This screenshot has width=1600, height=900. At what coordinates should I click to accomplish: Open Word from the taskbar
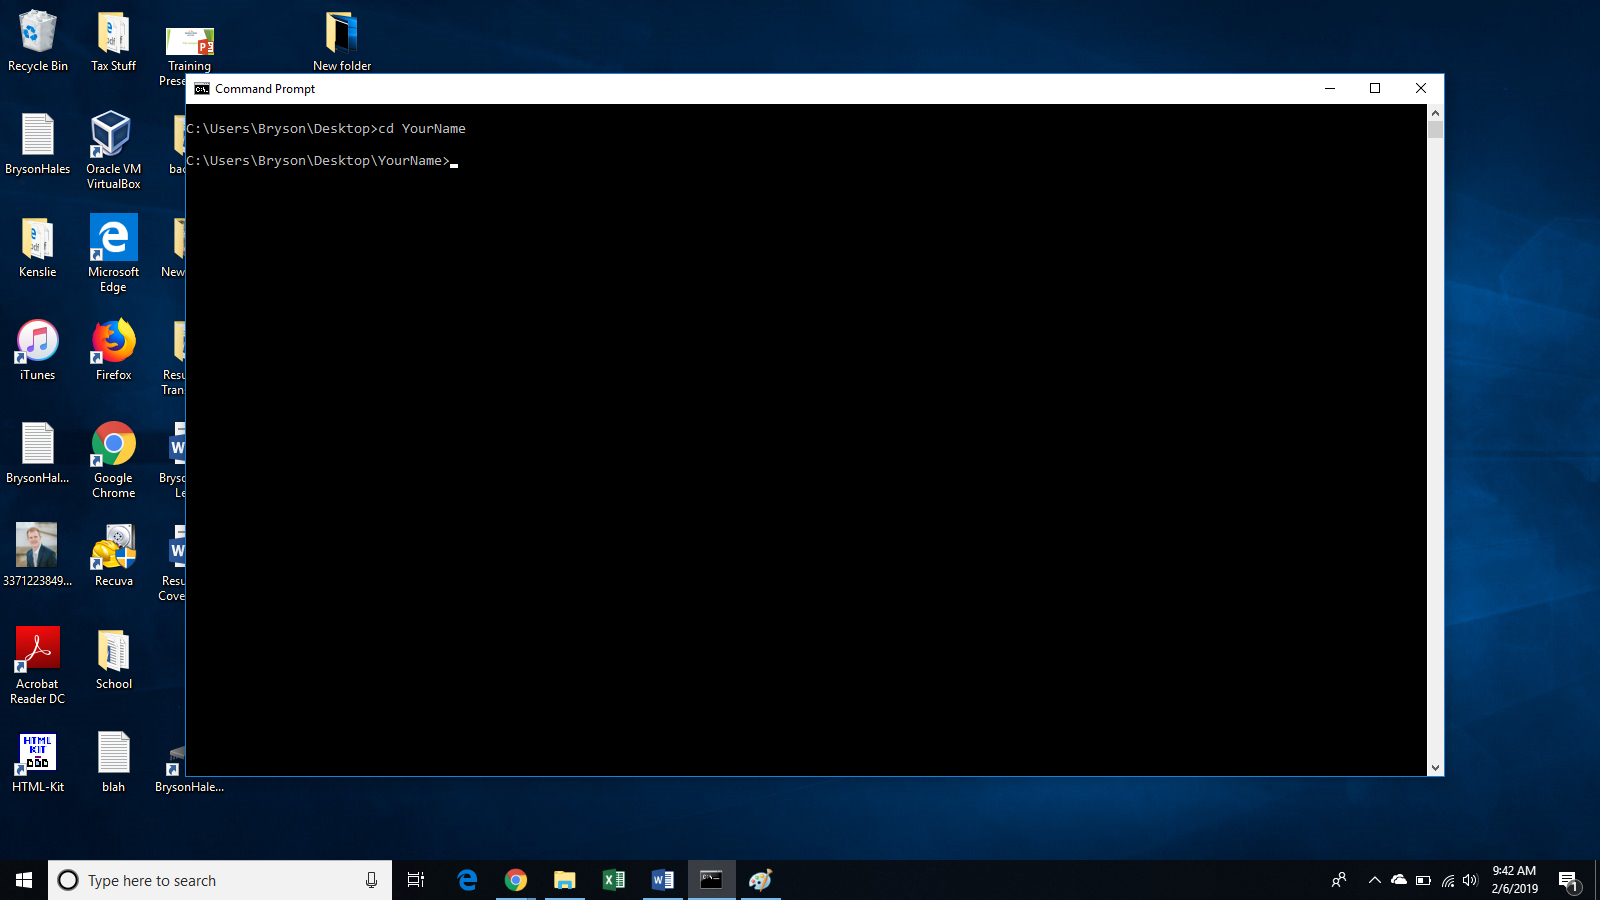click(x=662, y=880)
